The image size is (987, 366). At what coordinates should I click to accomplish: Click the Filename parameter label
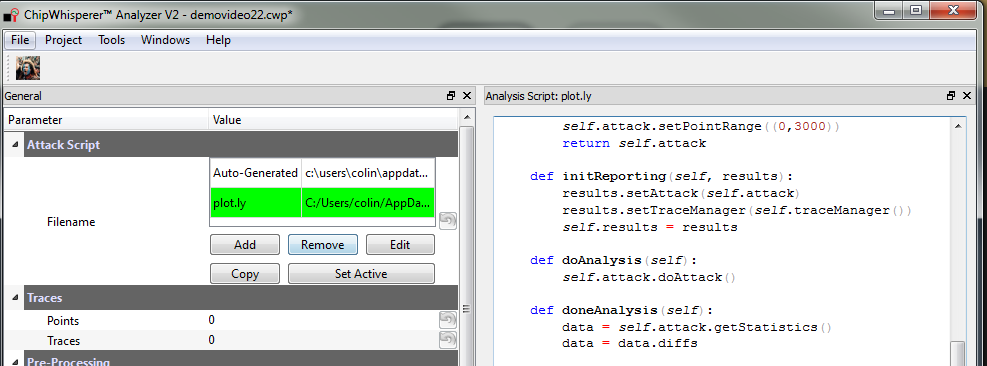click(71, 222)
